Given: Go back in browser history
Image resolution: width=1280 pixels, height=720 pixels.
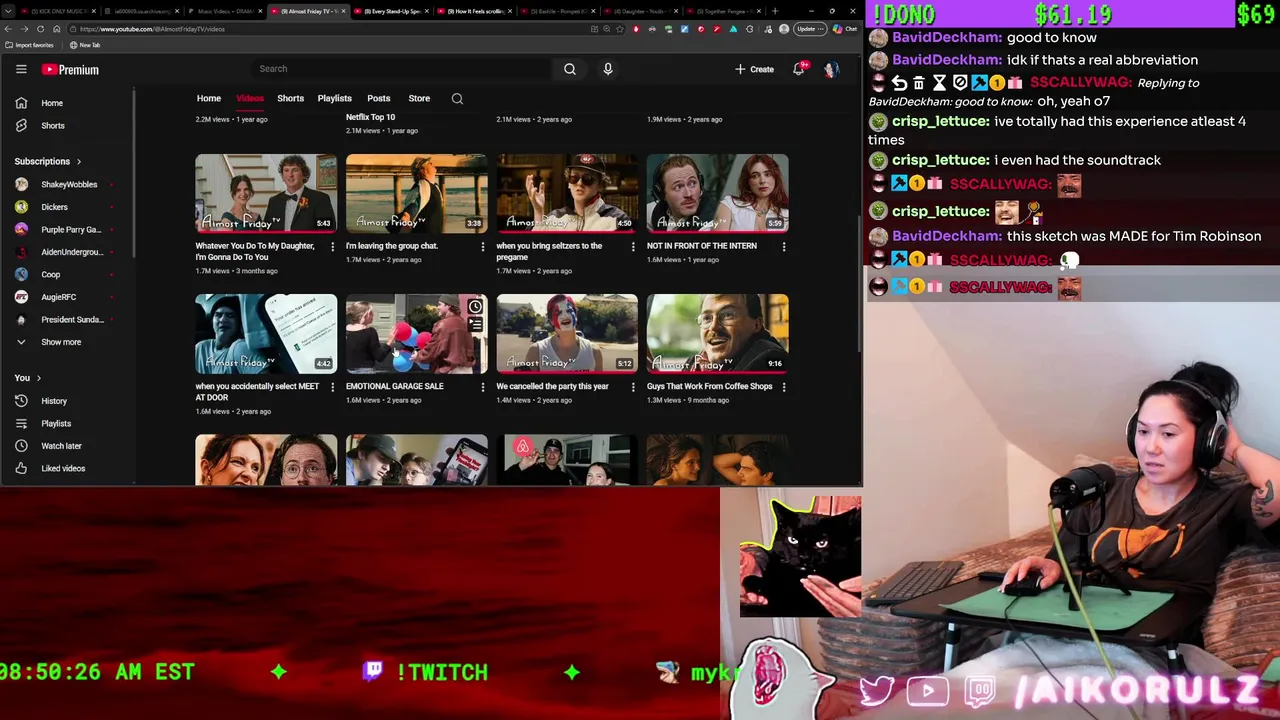Looking at the screenshot, I should [x=8, y=29].
